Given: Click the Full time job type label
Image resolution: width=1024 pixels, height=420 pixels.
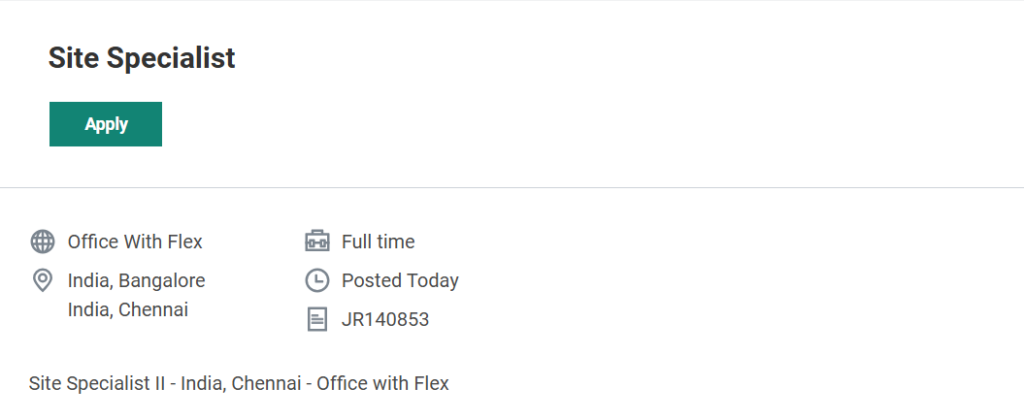Looking at the screenshot, I should coord(378,241).
